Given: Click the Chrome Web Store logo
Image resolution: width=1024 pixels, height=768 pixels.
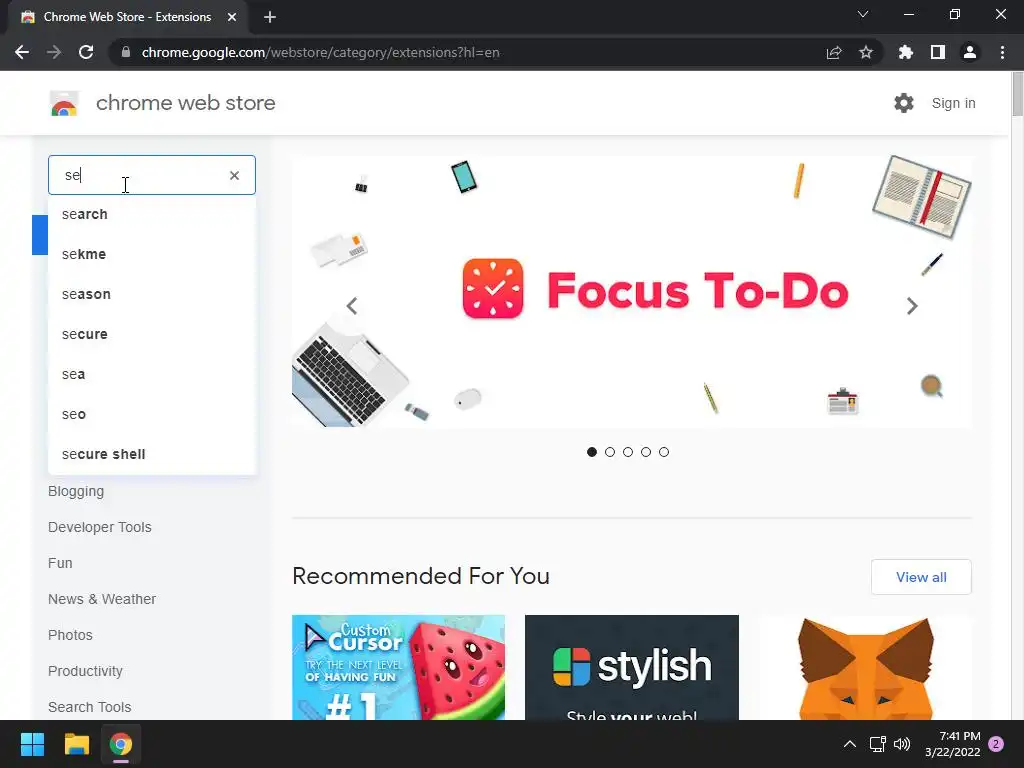Looking at the screenshot, I should click(64, 103).
